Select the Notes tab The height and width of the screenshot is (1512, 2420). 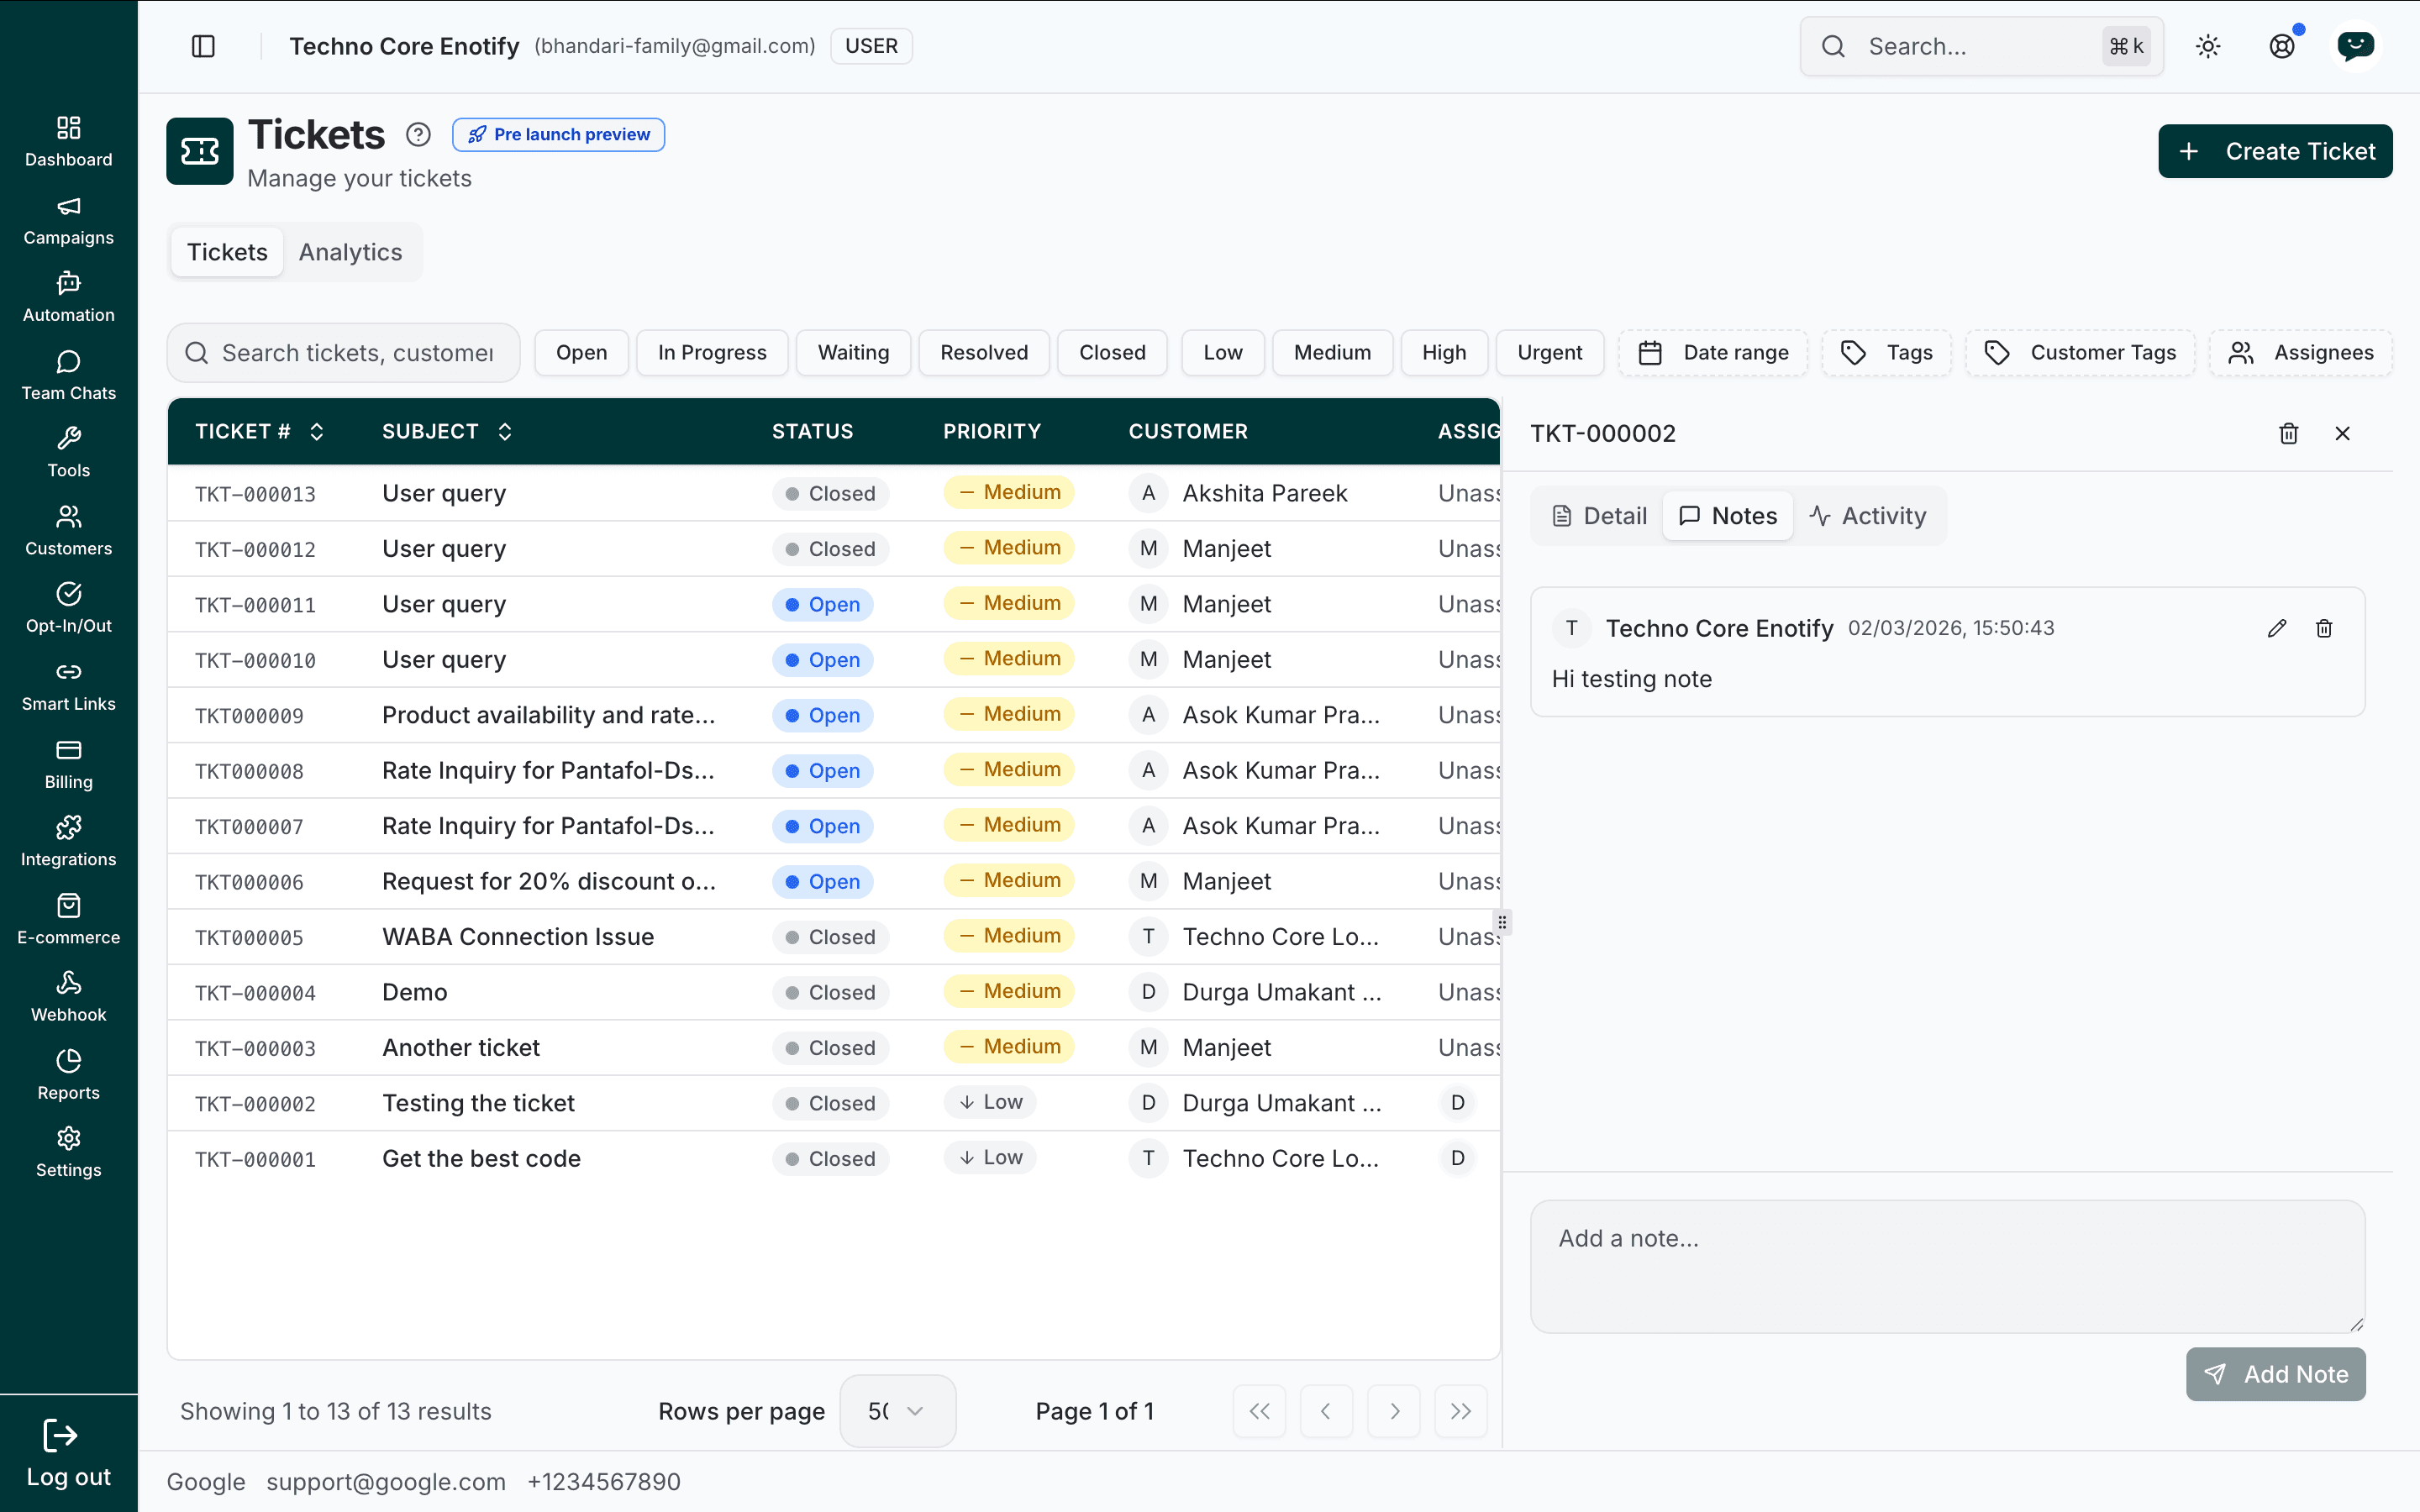pyautogui.click(x=1728, y=516)
